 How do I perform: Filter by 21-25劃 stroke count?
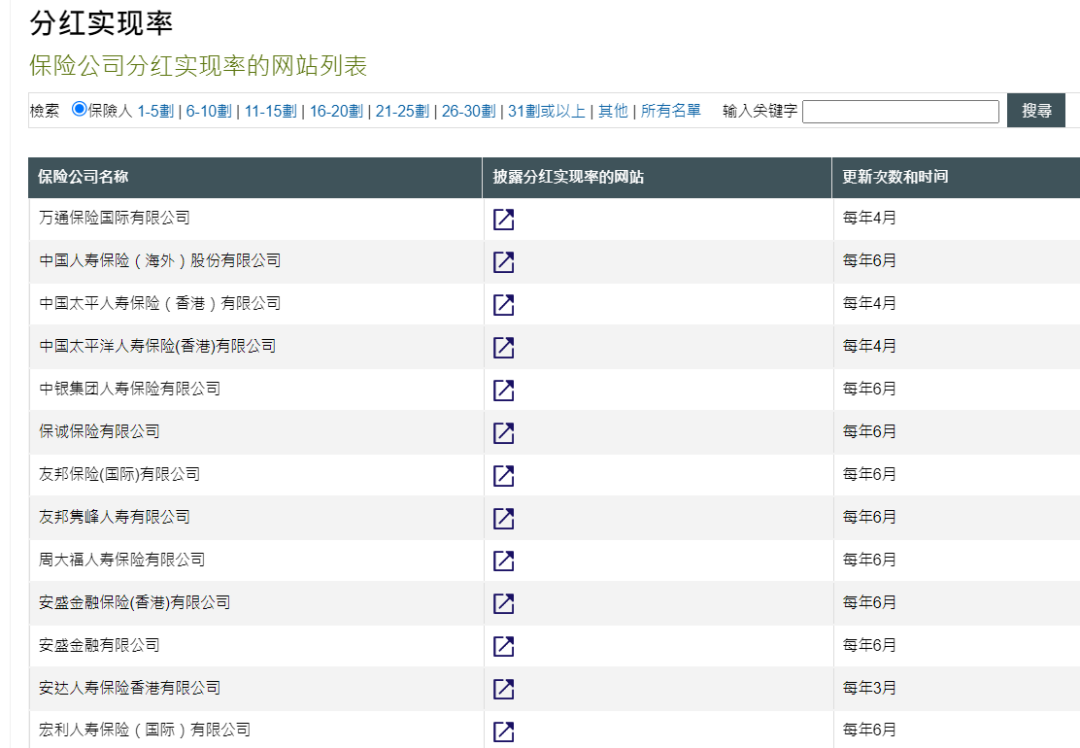pos(402,111)
